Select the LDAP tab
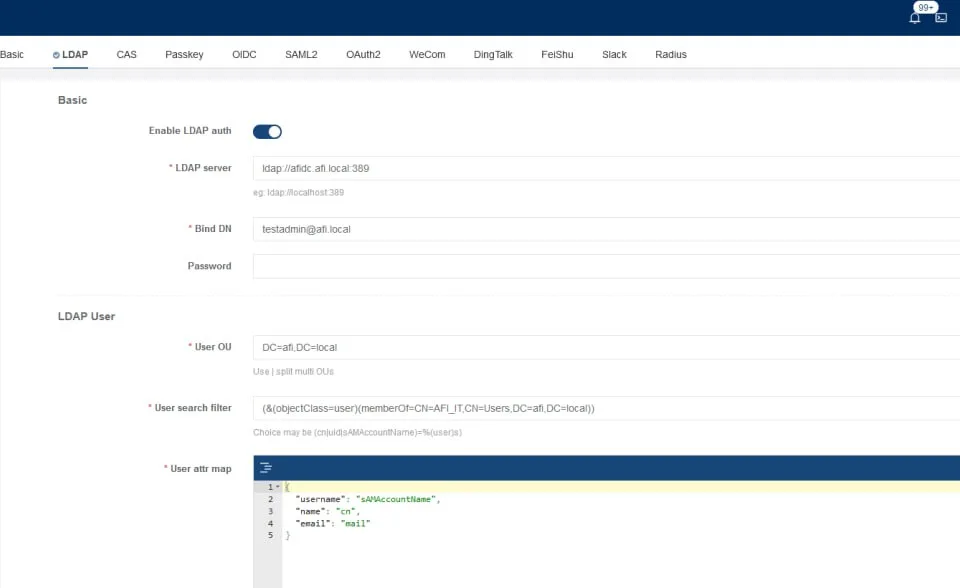 coord(70,55)
